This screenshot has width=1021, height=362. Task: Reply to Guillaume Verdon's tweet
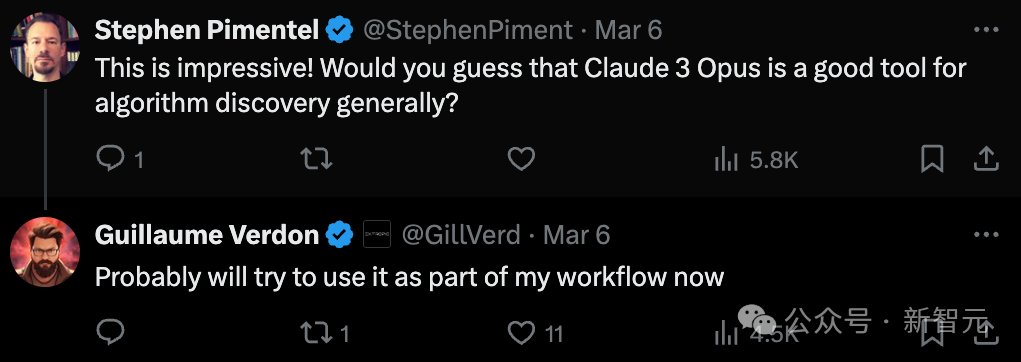(110, 333)
